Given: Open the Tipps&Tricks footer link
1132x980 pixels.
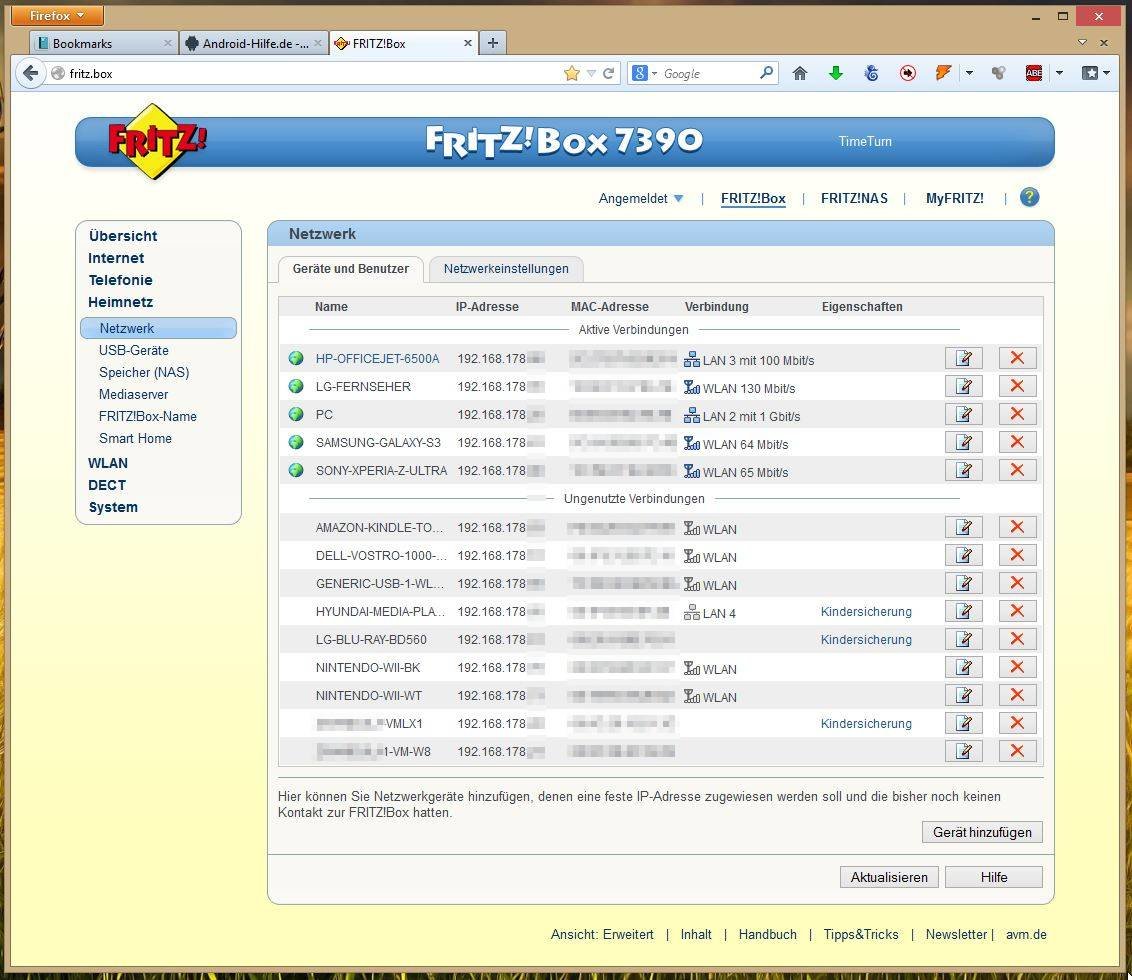Looking at the screenshot, I should 861,935.
